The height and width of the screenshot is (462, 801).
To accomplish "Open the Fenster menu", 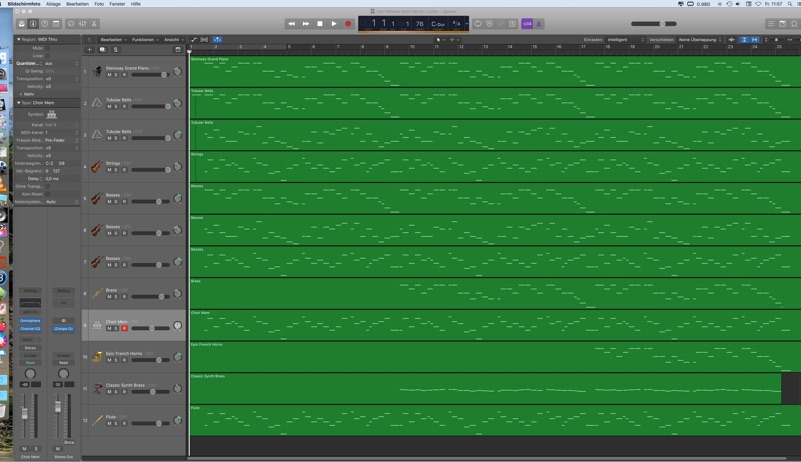I will point(117,4).
